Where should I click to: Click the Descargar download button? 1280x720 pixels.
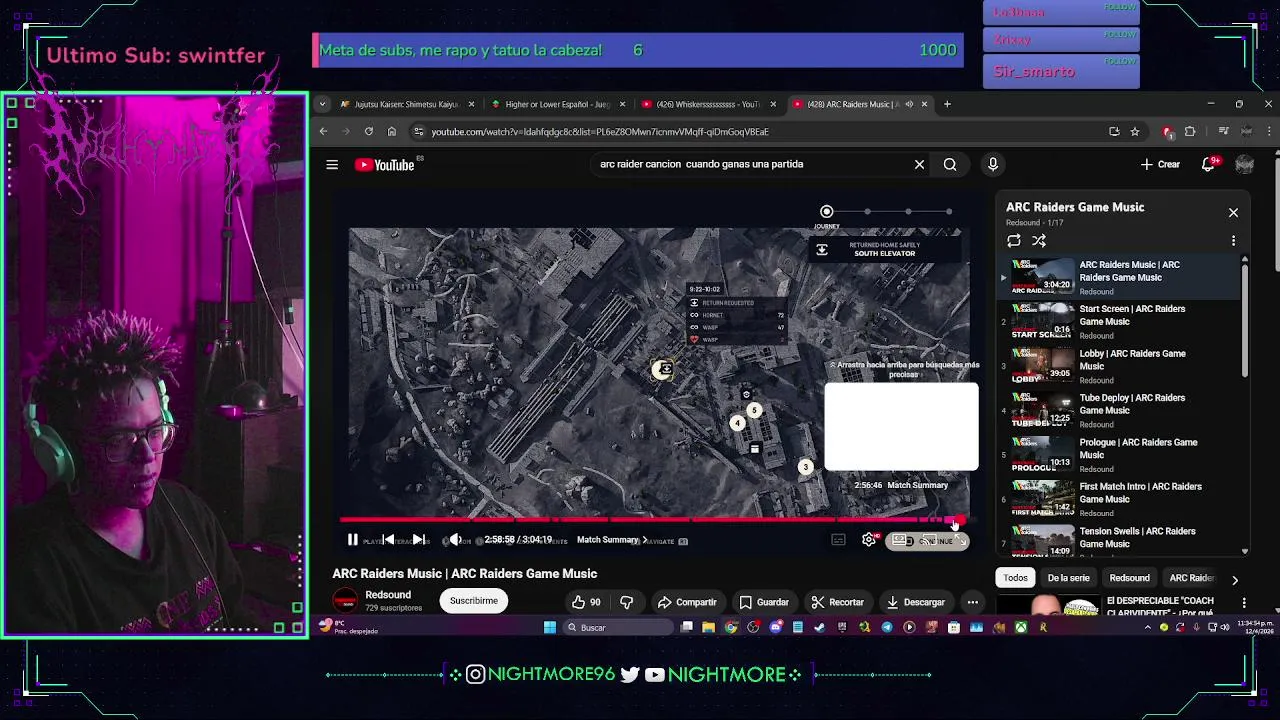coord(915,602)
